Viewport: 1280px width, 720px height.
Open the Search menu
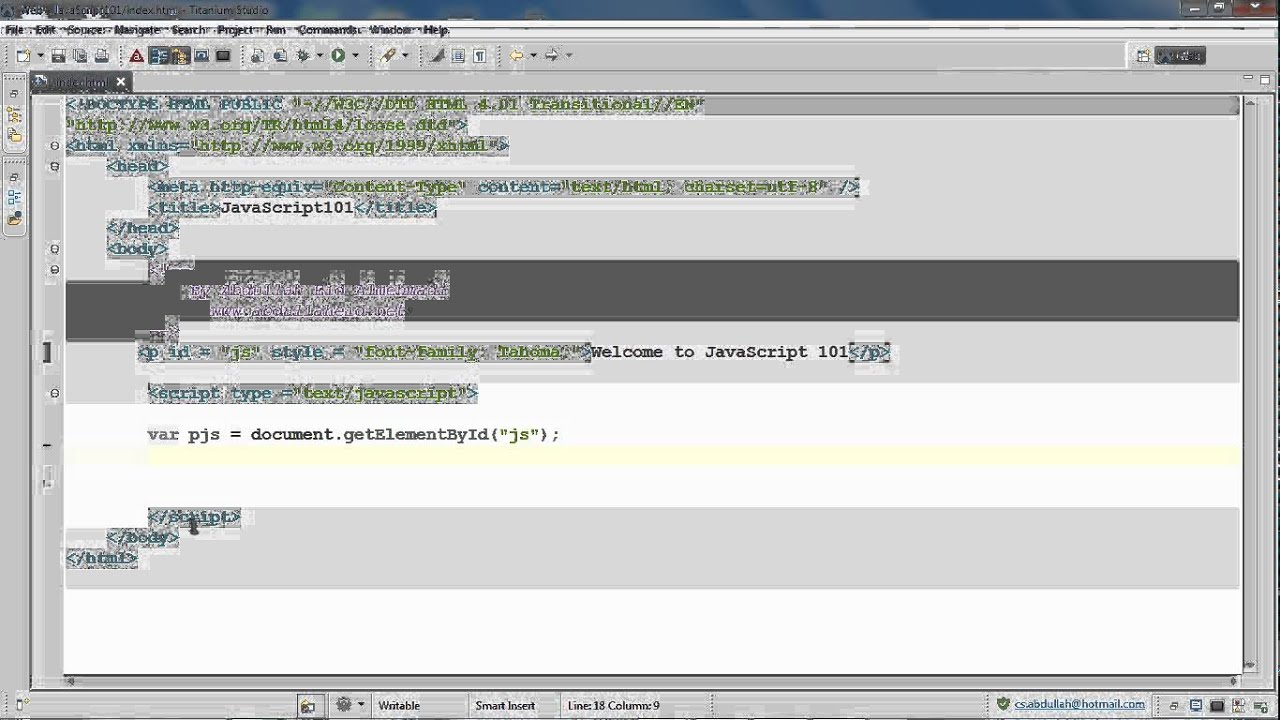[x=188, y=30]
